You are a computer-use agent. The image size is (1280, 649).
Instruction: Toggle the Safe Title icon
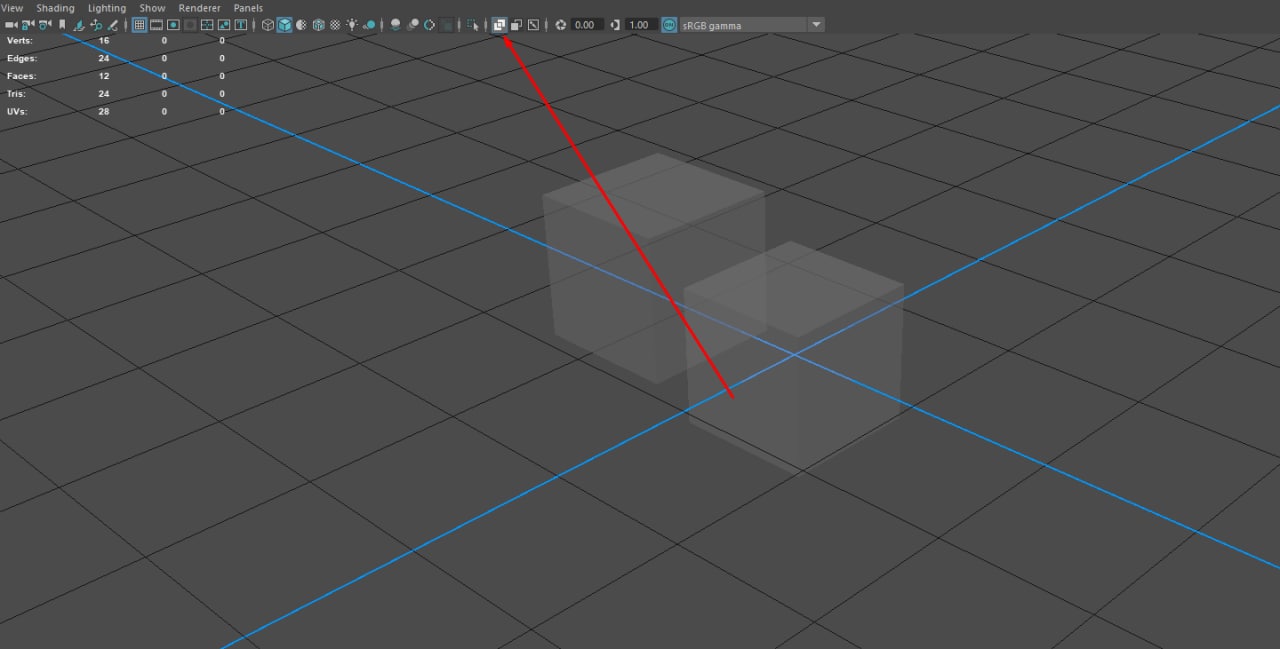[241, 25]
